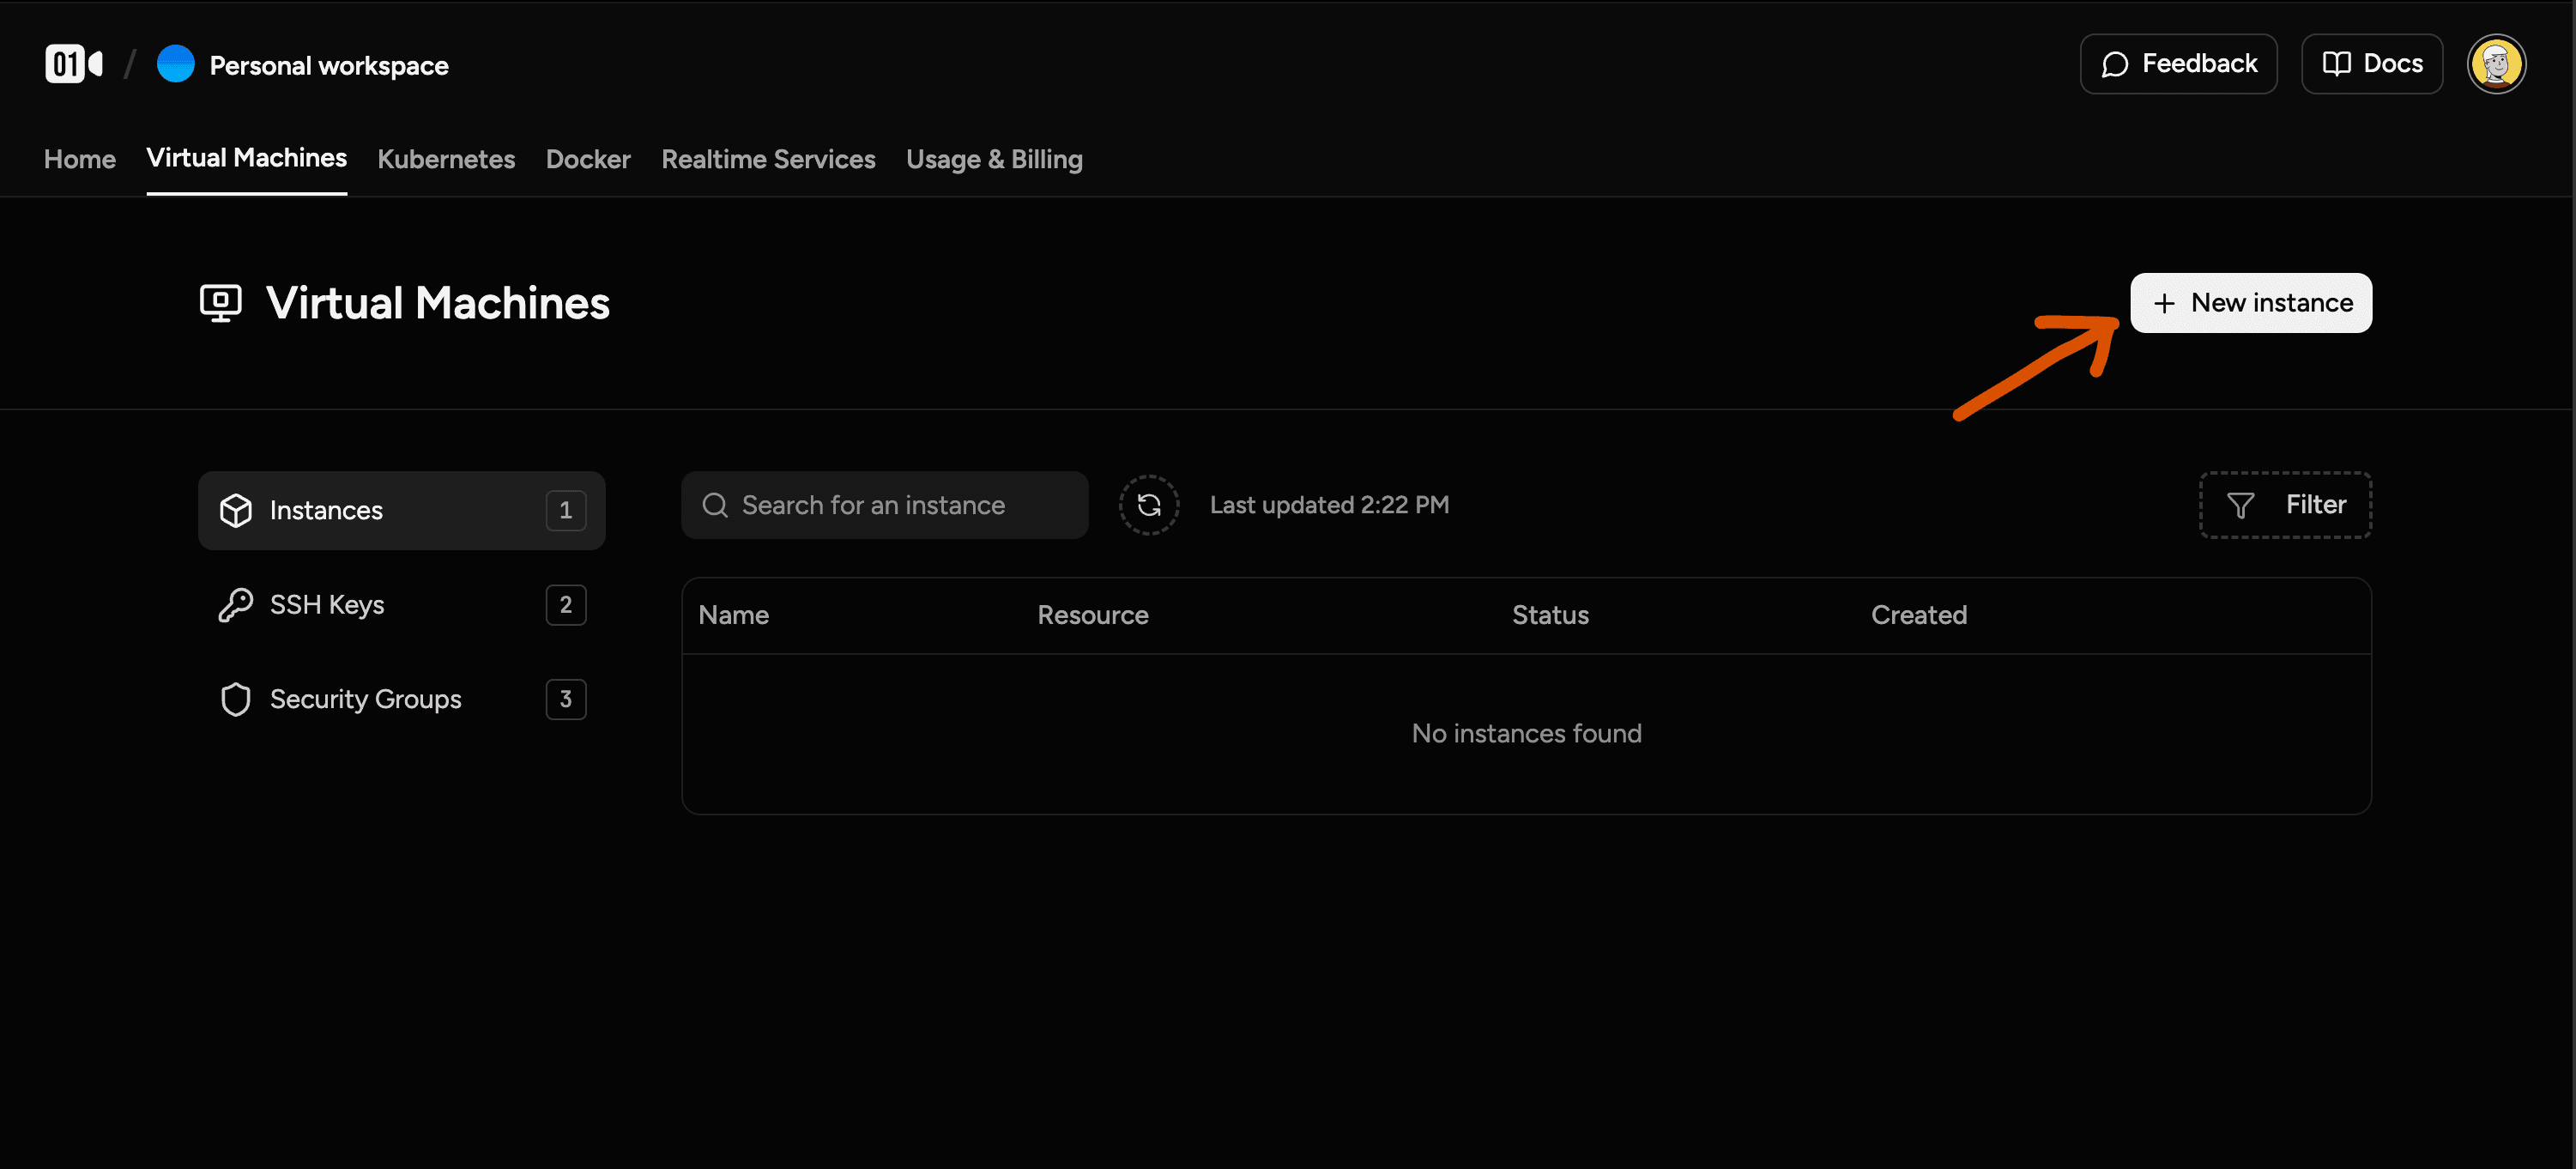The height and width of the screenshot is (1169, 2576).
Task: Click the SSH Keys key icon
Action: [236, 604]
